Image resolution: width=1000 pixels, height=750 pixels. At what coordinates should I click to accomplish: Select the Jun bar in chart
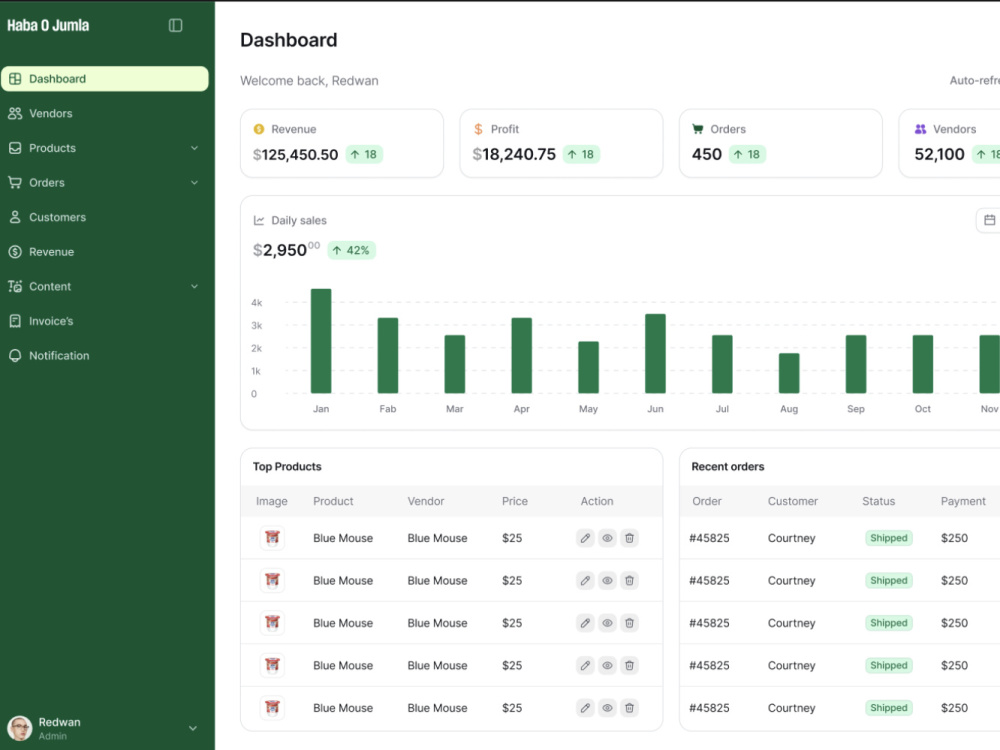(655, 353)
